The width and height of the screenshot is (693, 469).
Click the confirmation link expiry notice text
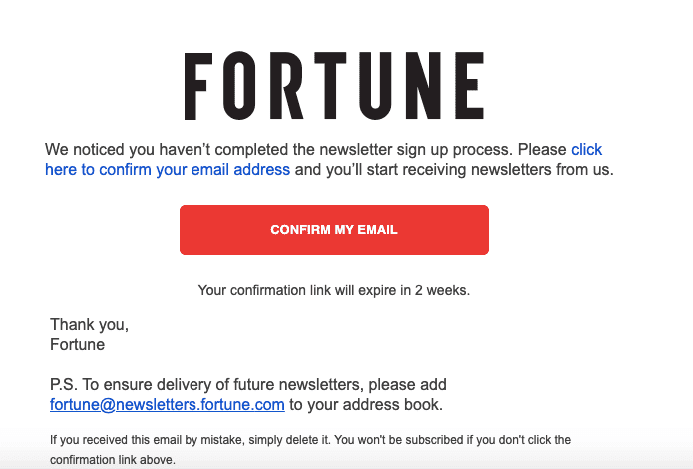pos(334,291)
